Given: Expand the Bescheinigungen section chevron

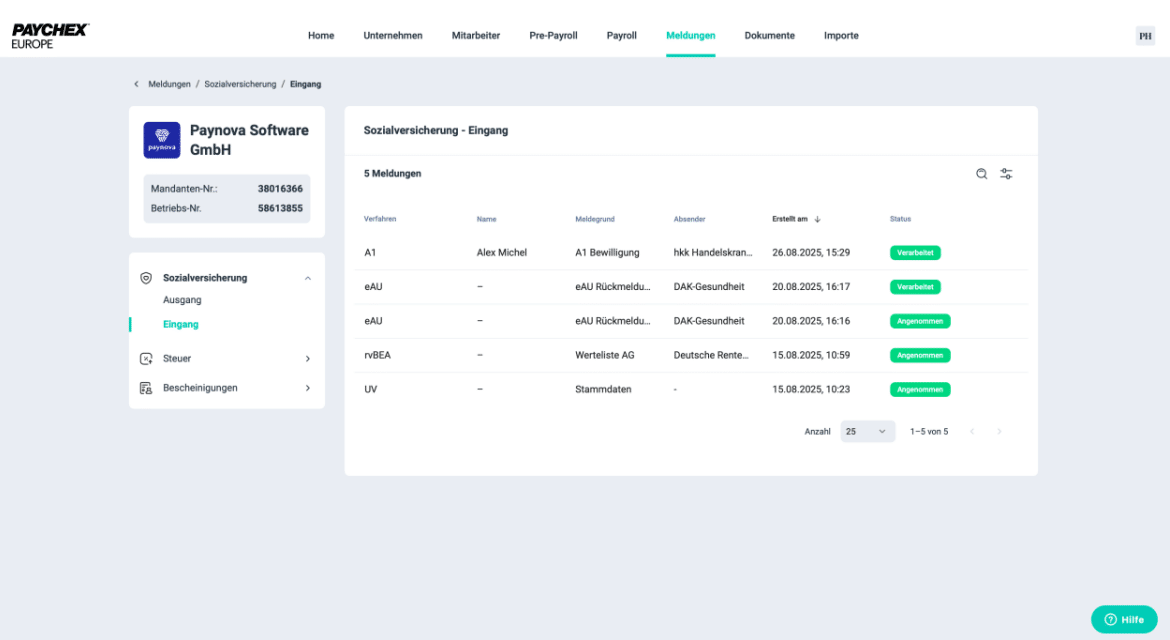Looking at the screenshot, I should click(x=307, y=388).
